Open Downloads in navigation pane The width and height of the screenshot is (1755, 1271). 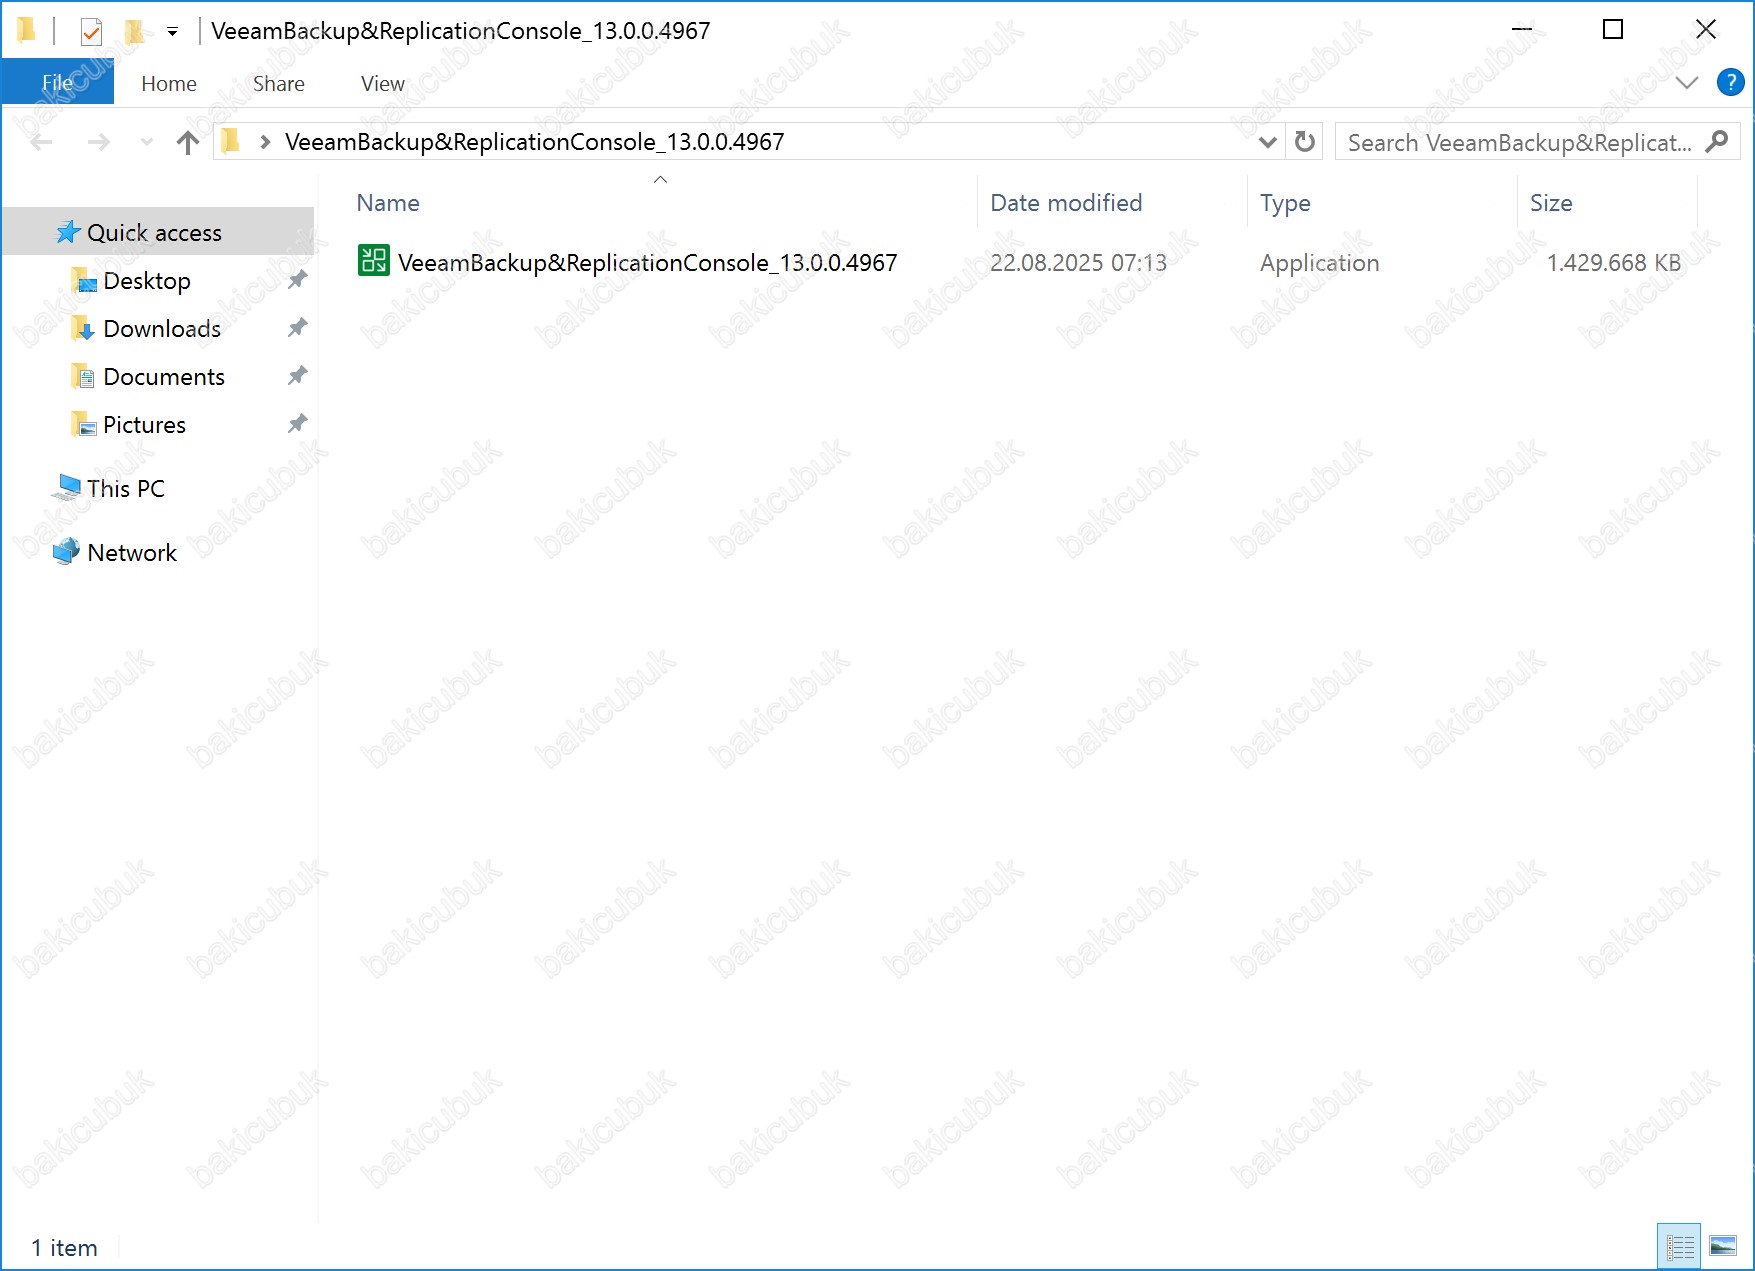coord(162,329)
